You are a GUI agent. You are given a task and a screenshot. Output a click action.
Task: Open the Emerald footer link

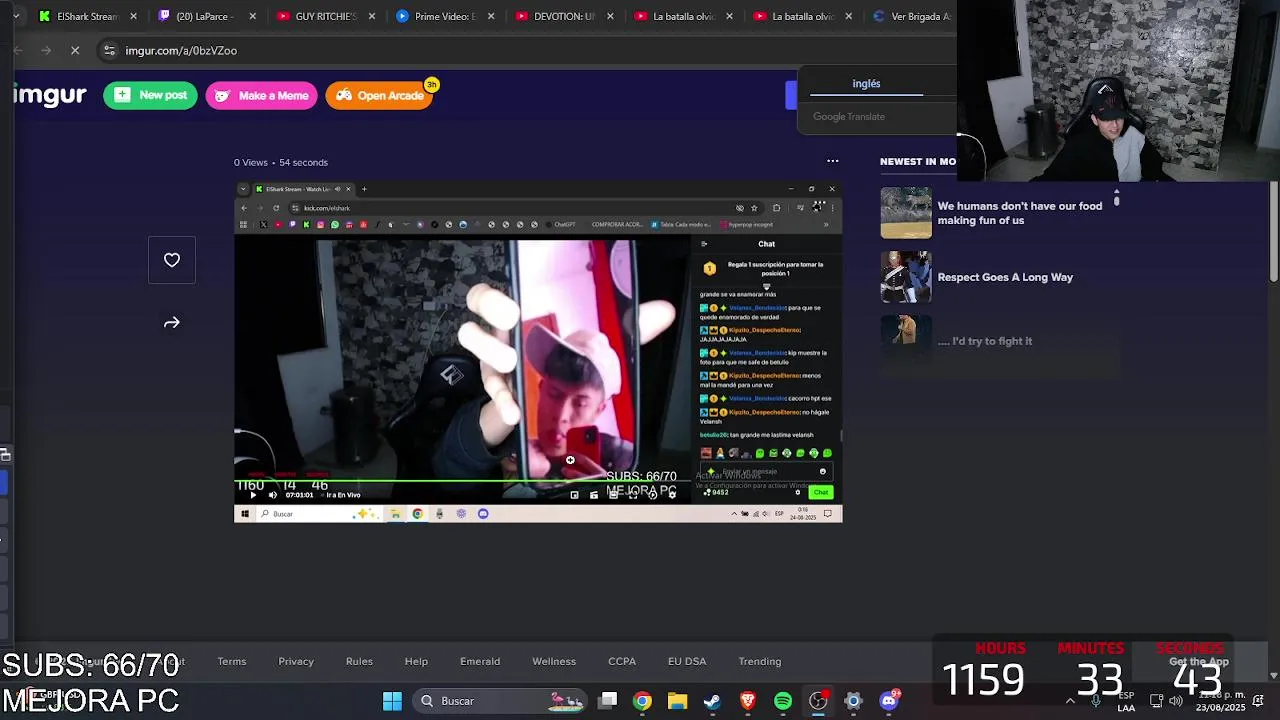click(480, 661)
